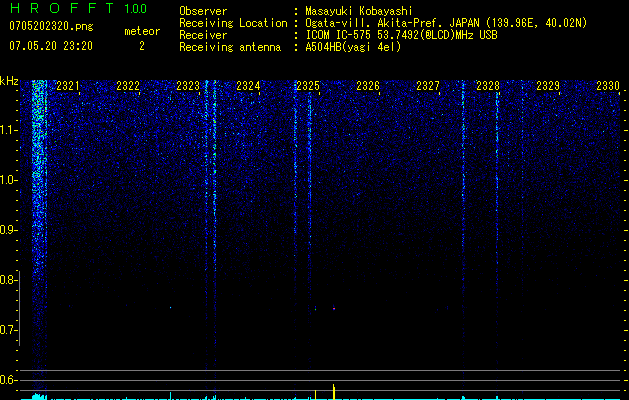Click the meteor label
The width and height of the screenshot is (629, 400).
click(x=142, y=31)
